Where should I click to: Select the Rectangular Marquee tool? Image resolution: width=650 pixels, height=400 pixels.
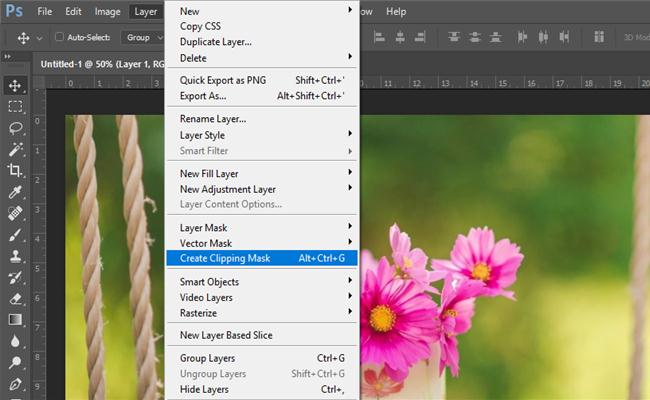15,106
